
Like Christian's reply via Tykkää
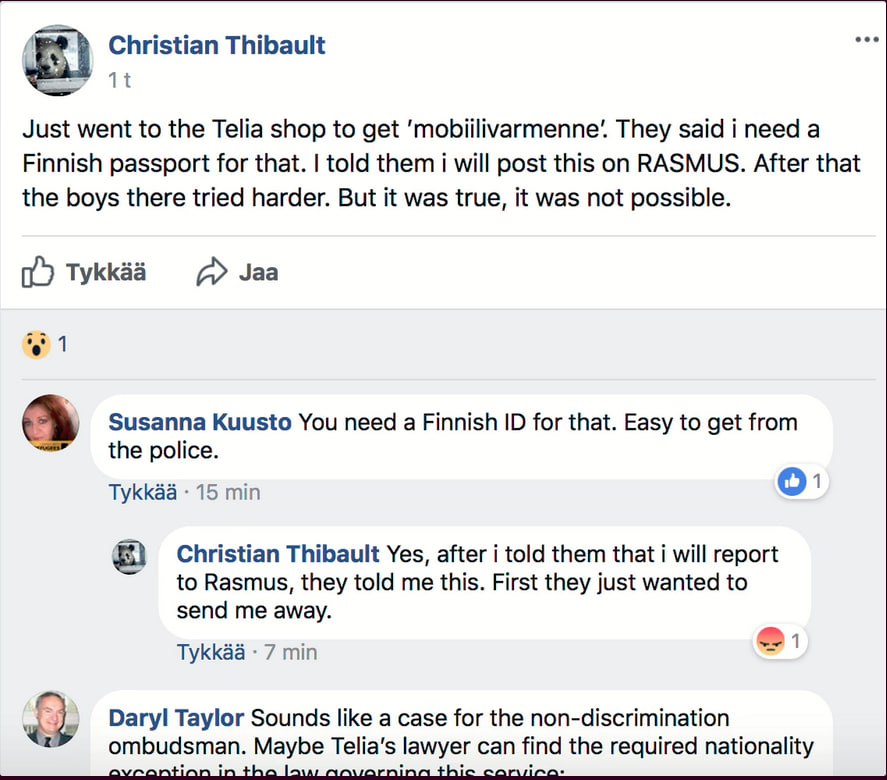tap(210, 652)
